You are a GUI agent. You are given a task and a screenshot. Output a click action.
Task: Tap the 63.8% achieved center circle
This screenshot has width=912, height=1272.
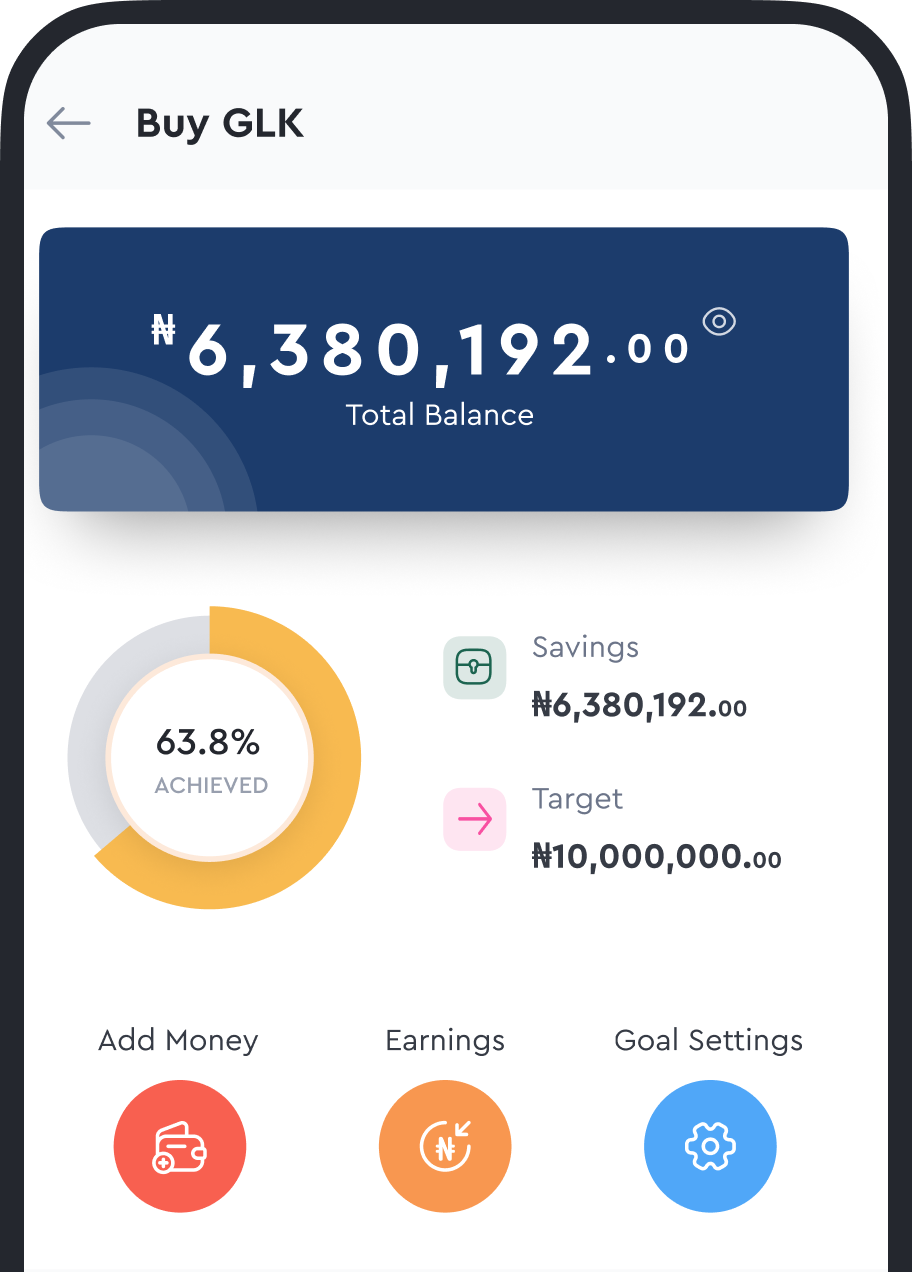pos(210,758)
